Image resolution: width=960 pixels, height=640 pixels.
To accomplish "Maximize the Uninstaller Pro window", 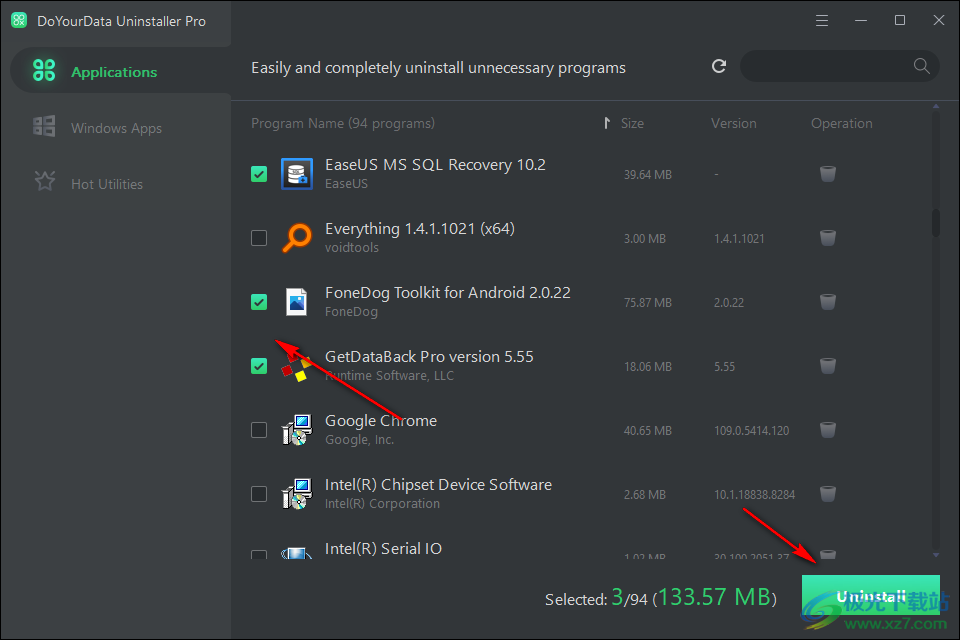I will pyautogui.click(x=900, y=21).
